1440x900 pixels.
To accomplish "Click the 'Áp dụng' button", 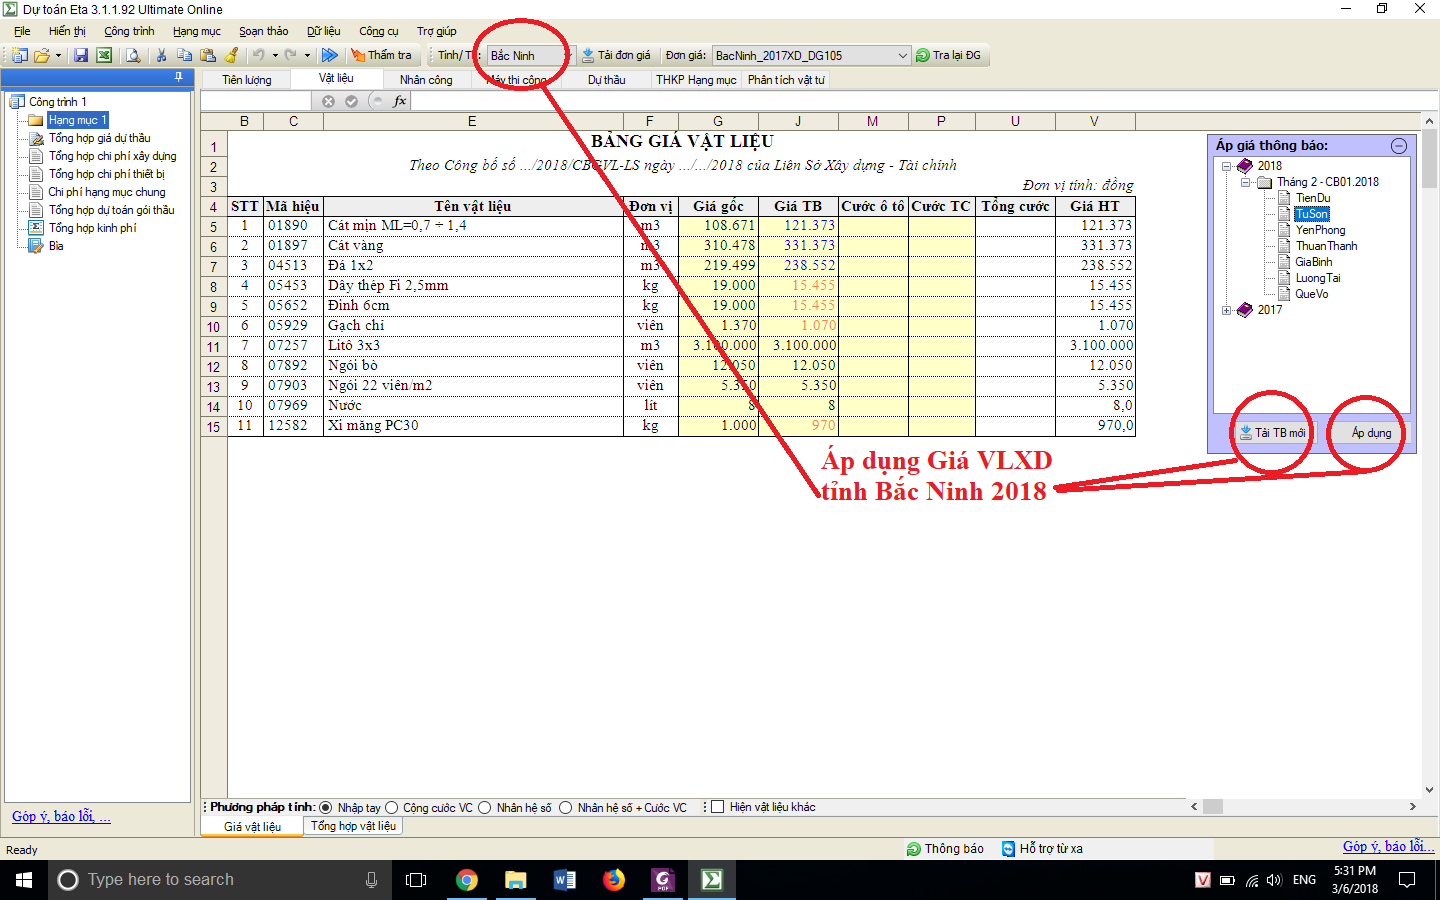I will (1371, 433).
